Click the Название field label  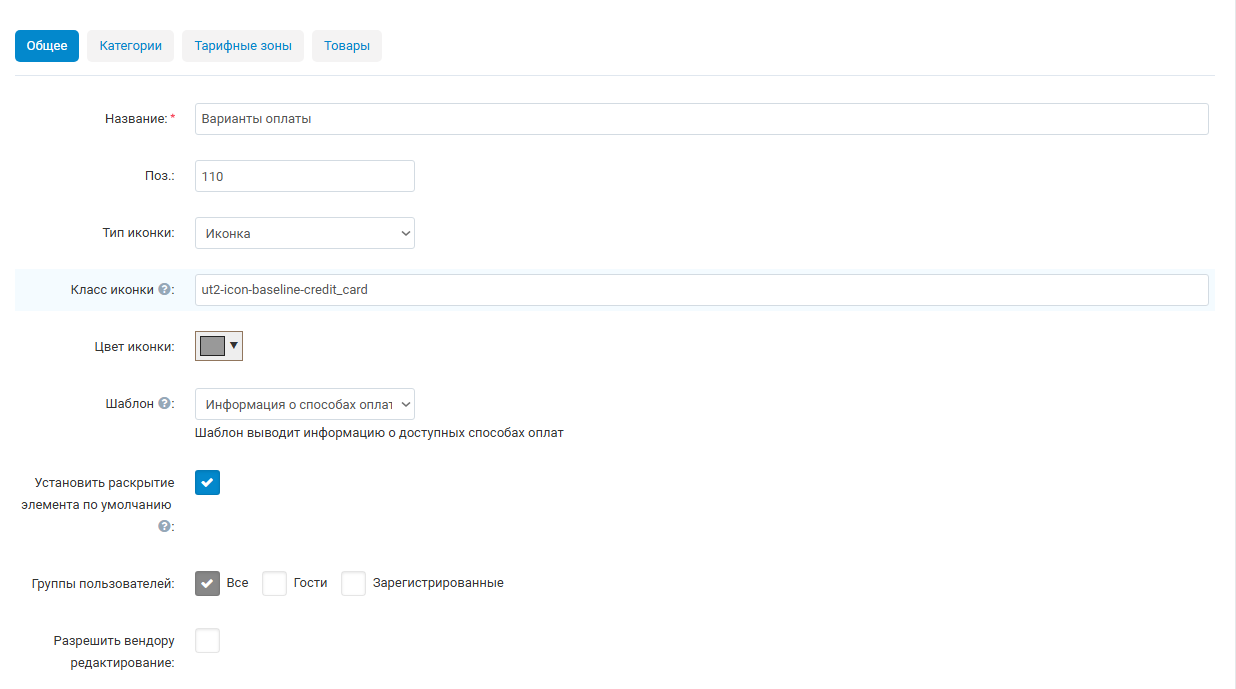click(x=135, y=119)
